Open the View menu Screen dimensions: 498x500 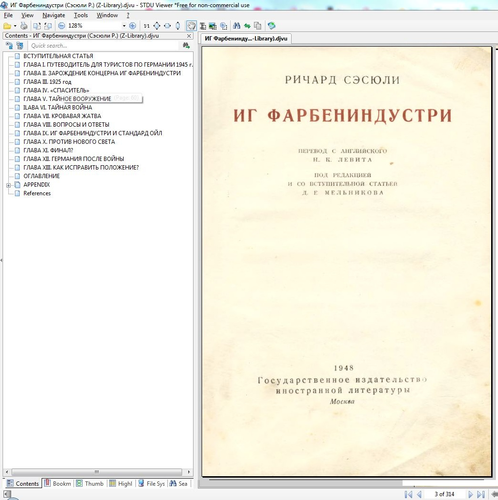point(28,15)
